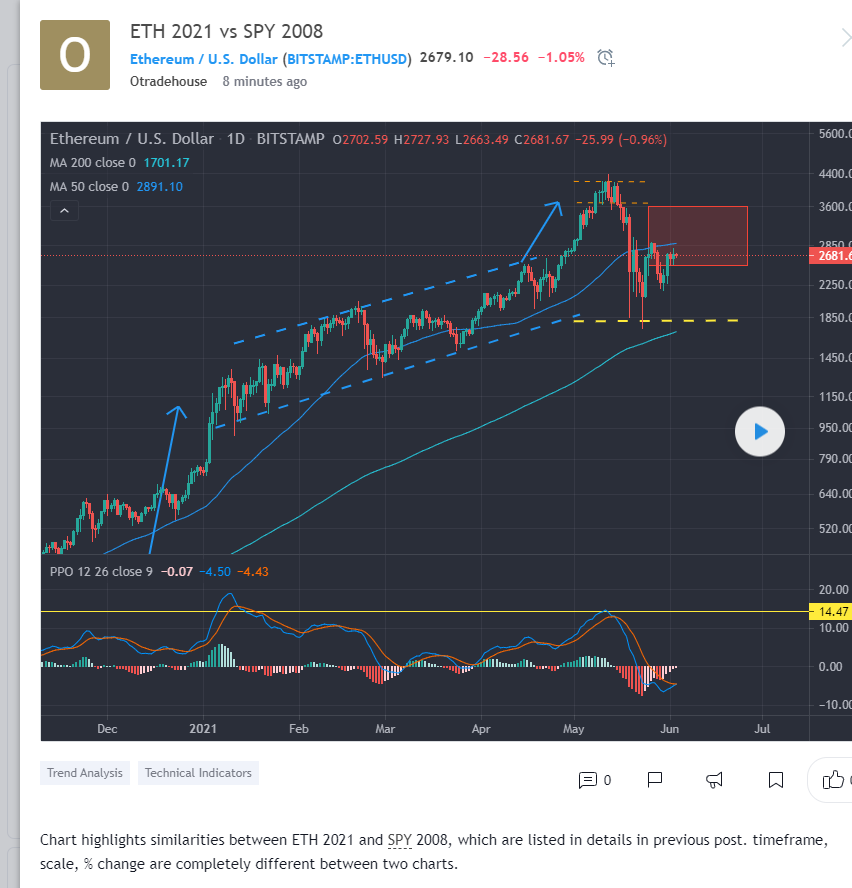Open the BITSTAMP:ETHUSD symbol link

tap(347, 59)
